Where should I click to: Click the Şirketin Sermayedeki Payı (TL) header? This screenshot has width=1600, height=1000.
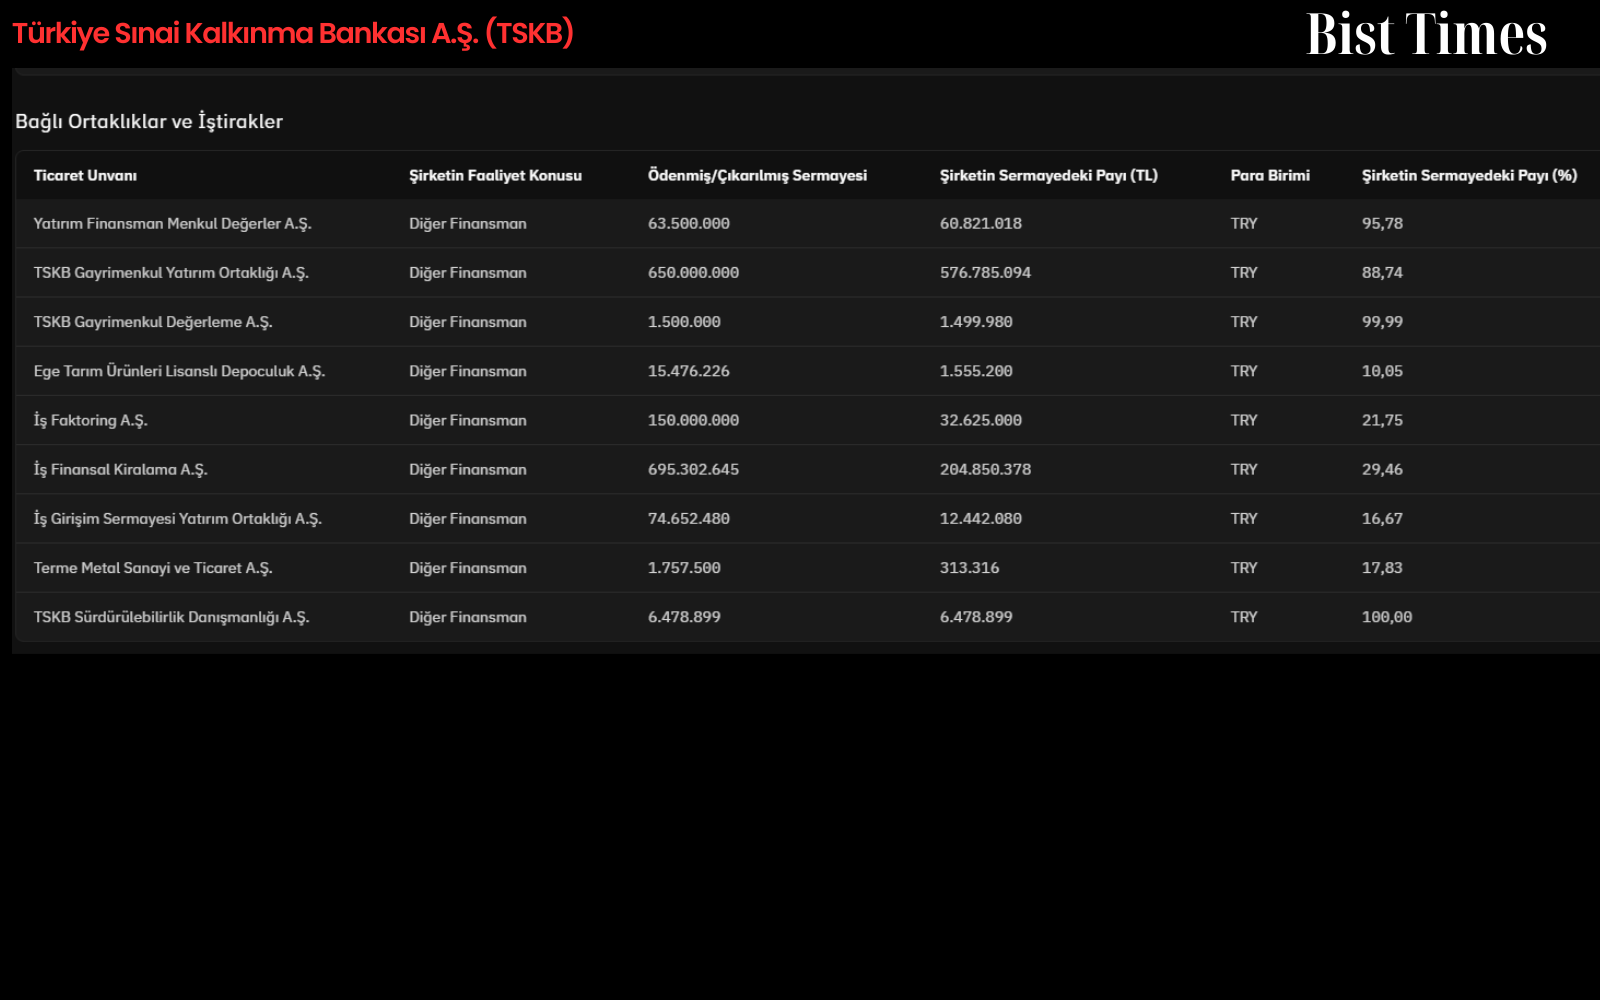(1048, 175)
